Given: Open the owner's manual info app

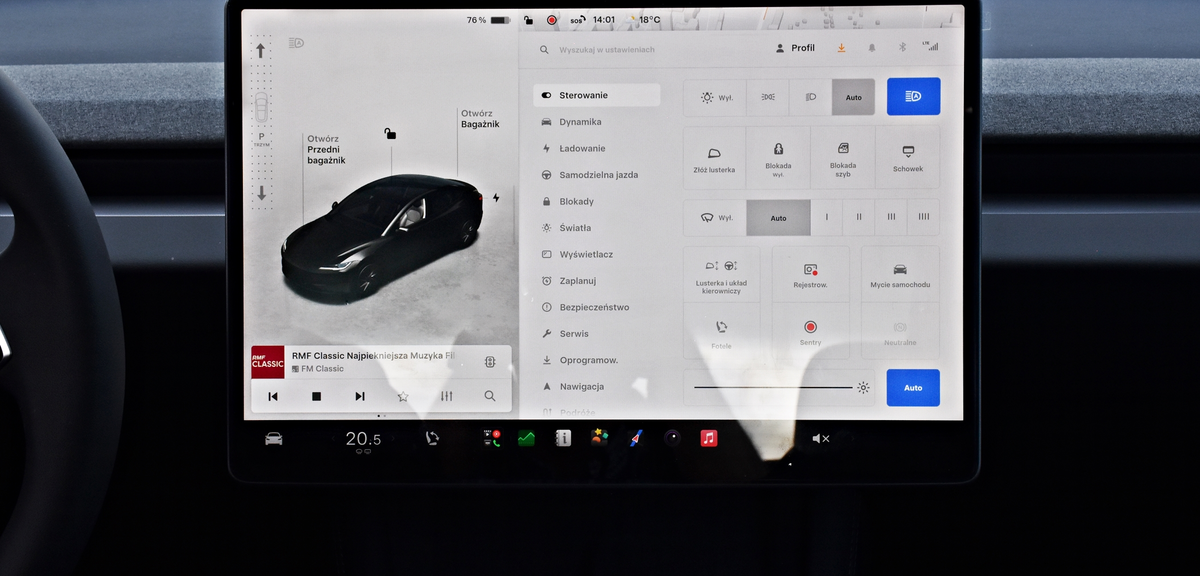Looking at the screenshot, I should (563, 438).
